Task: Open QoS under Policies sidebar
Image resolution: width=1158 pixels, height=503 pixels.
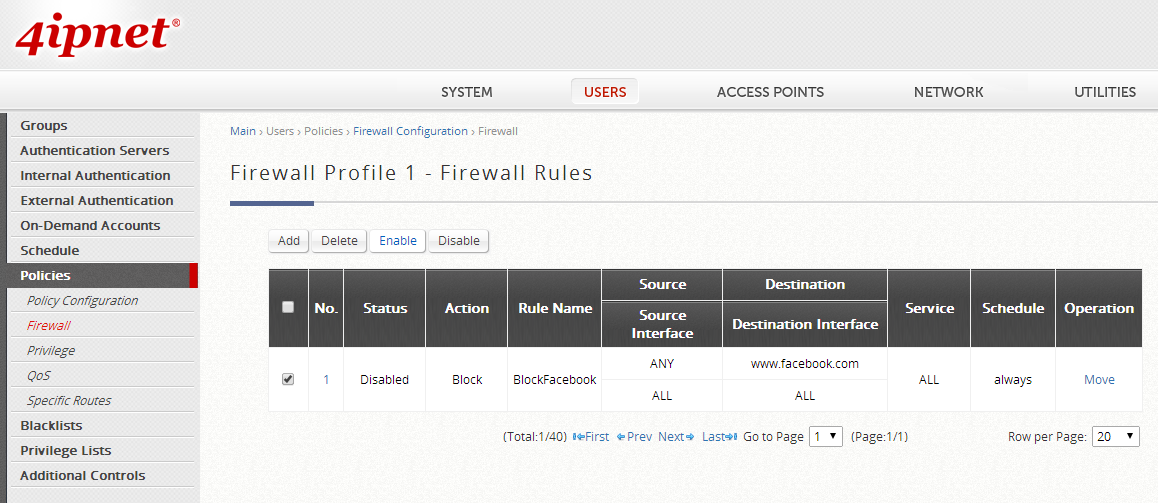Action: (38, 376)
